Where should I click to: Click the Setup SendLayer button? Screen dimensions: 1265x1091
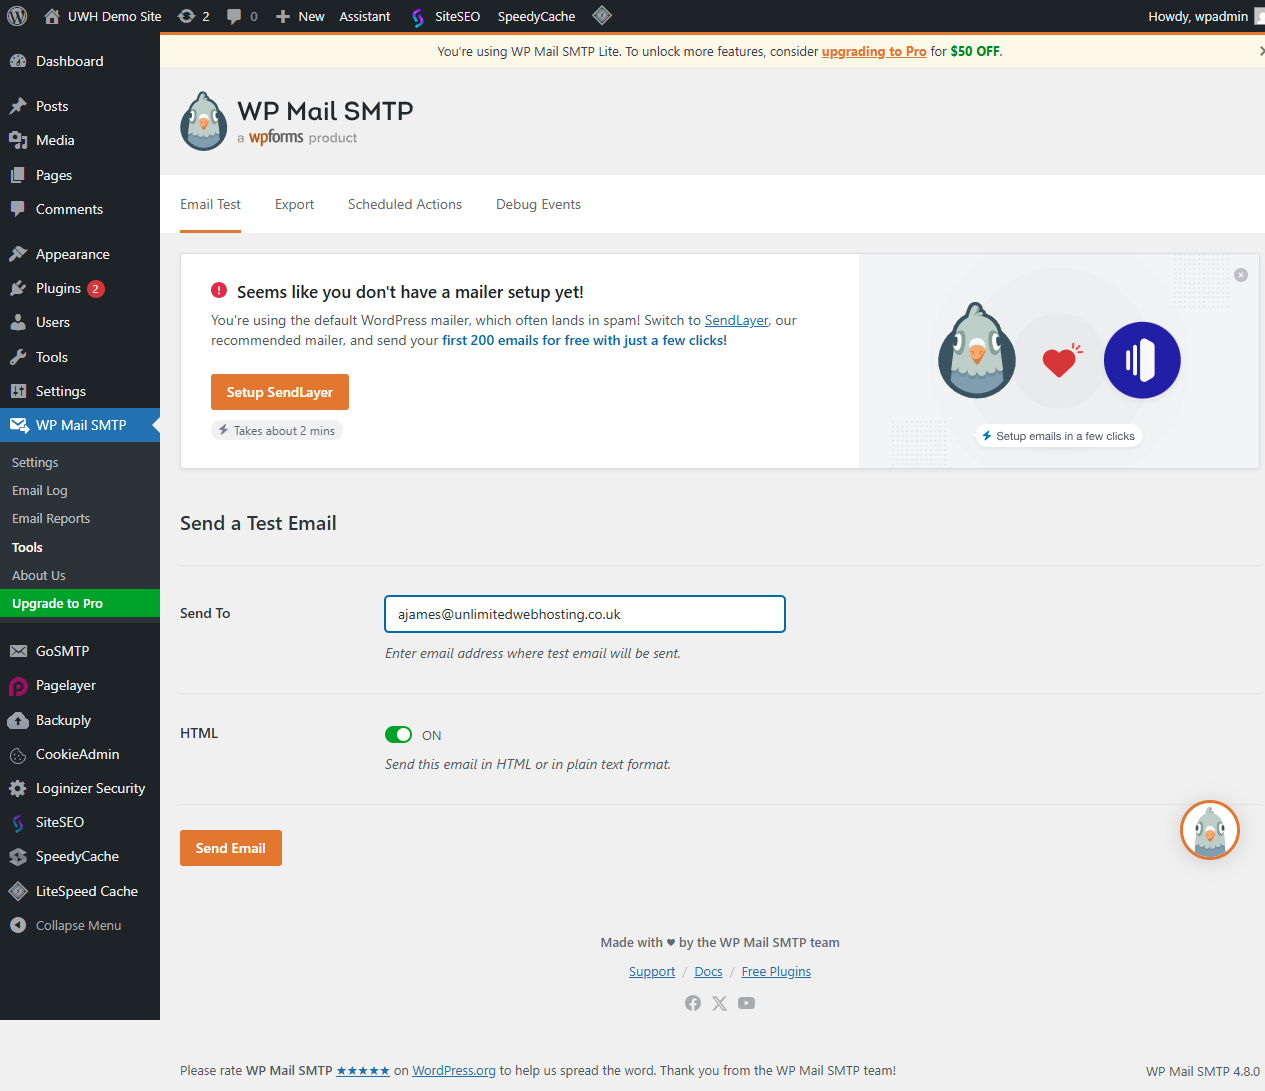pos(280,392)
